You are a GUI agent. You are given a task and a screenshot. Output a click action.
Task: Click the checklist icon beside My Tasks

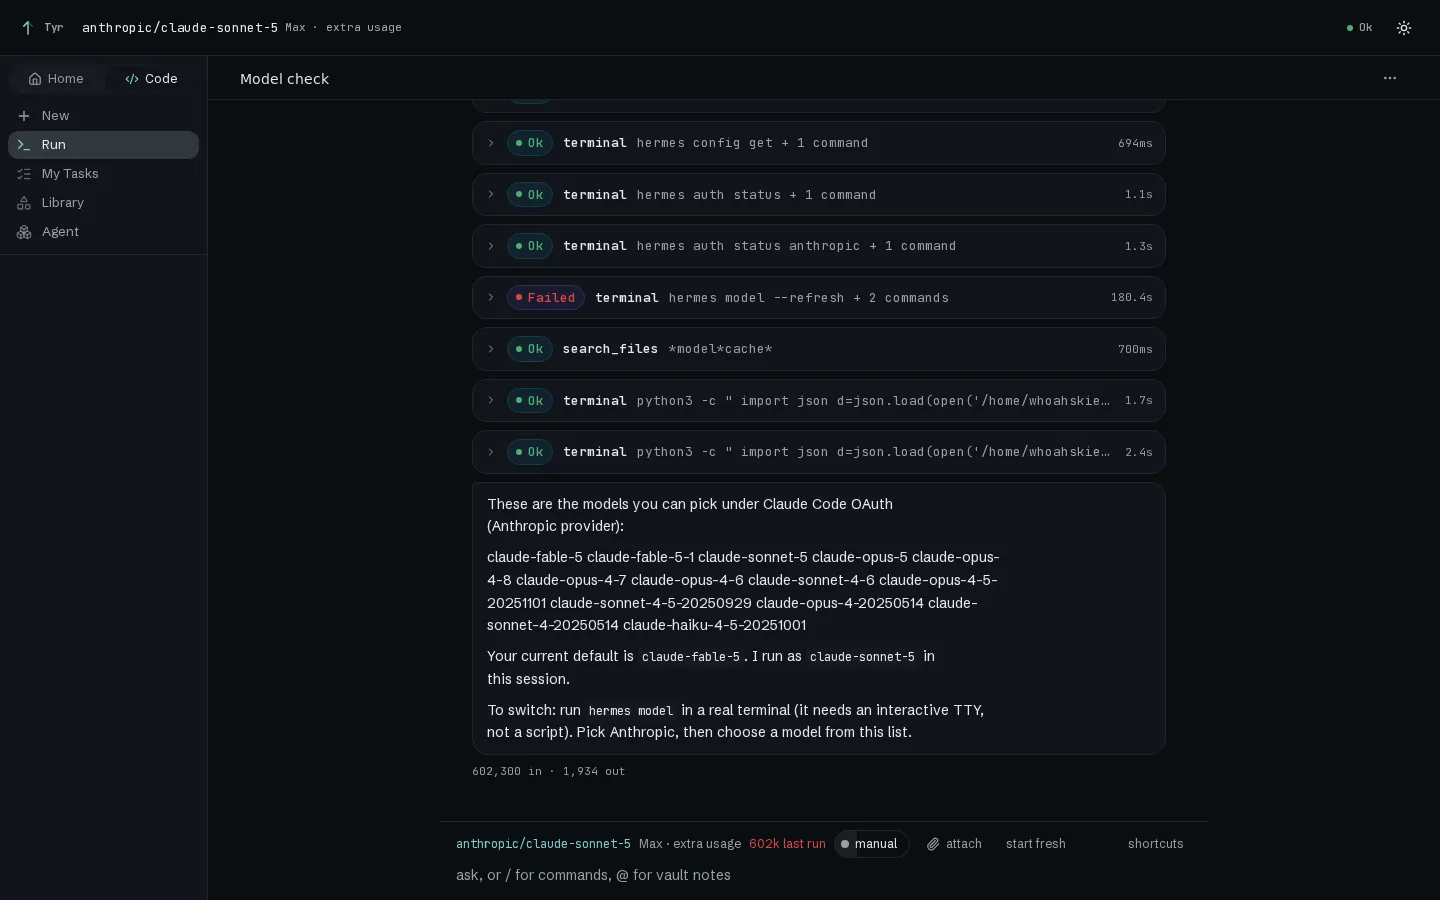coord(24,174)
